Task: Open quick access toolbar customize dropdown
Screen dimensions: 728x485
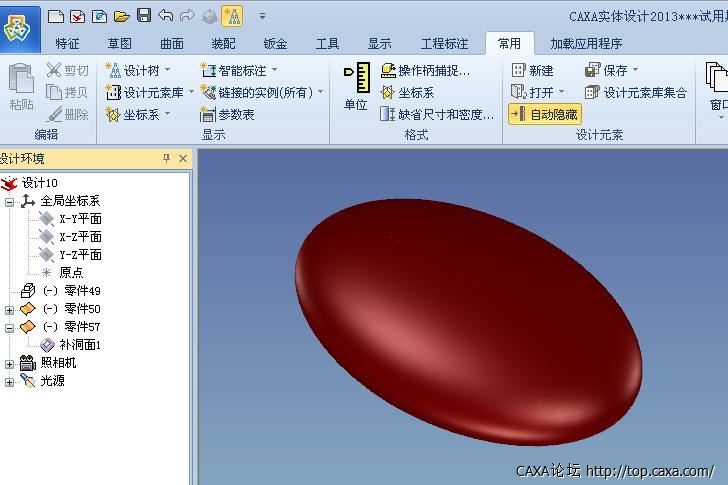Action: pyautogui.click(x=262, y=16)
